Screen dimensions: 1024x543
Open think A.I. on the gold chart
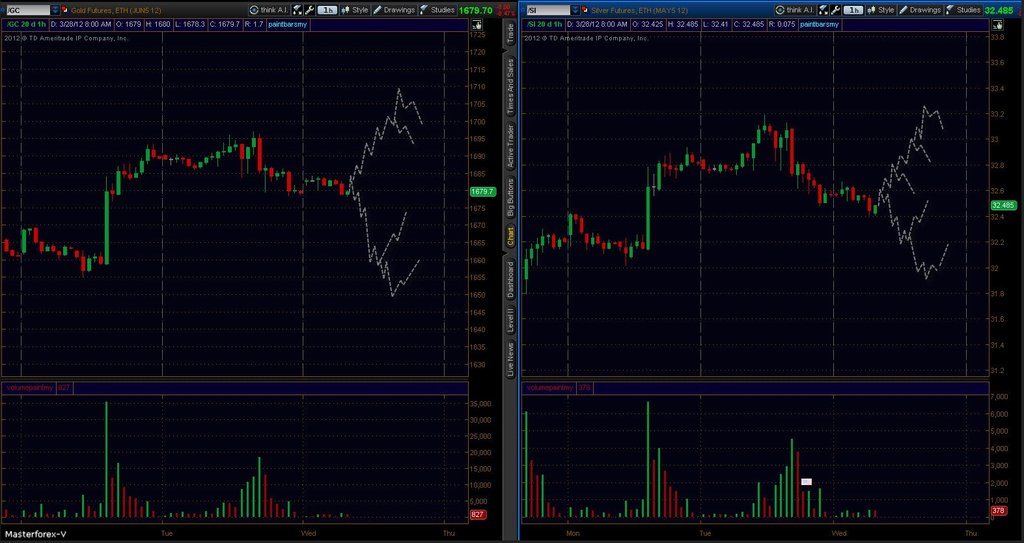coord(269,10)
